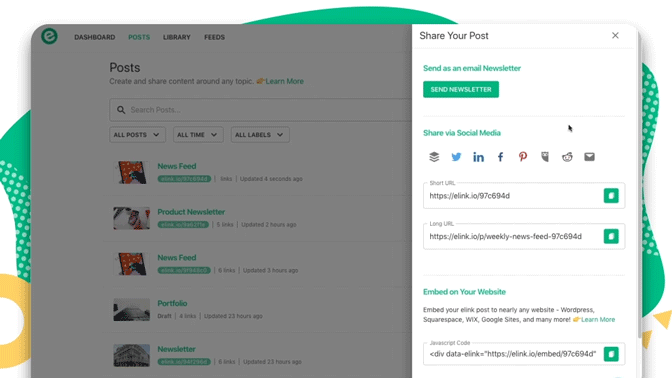
Task: Click the Portfolio post thumbnail
Action: tap(132, 309)
